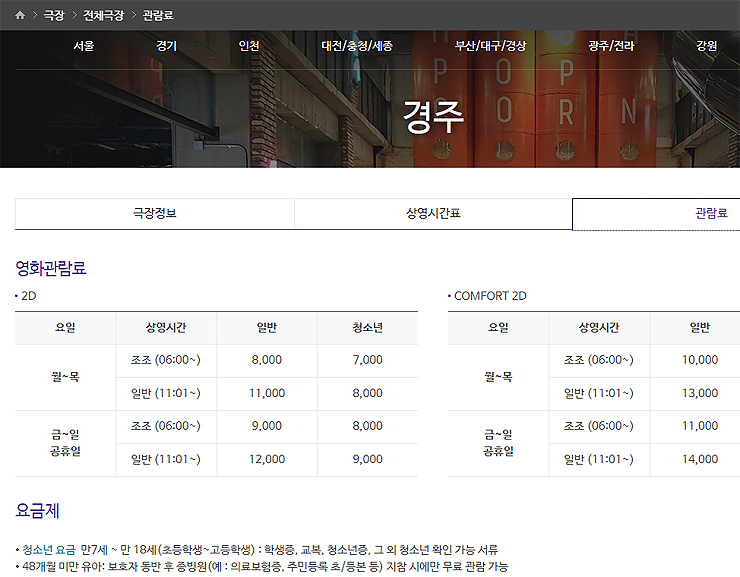
Task: Click the 13,000 price in COMFORT 2D
Action: point(700,393)
